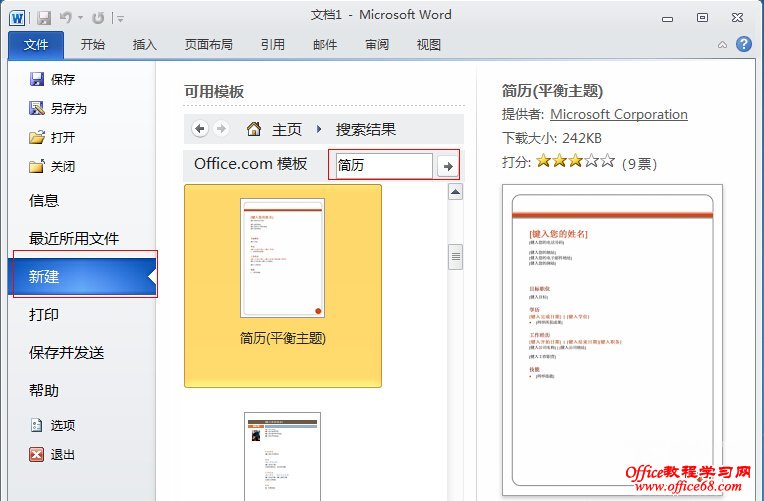Image resolution: width=764 pixels, height=501 pixels.
Task: Click the Back arrow in template navigation
Action: [200, 129]
